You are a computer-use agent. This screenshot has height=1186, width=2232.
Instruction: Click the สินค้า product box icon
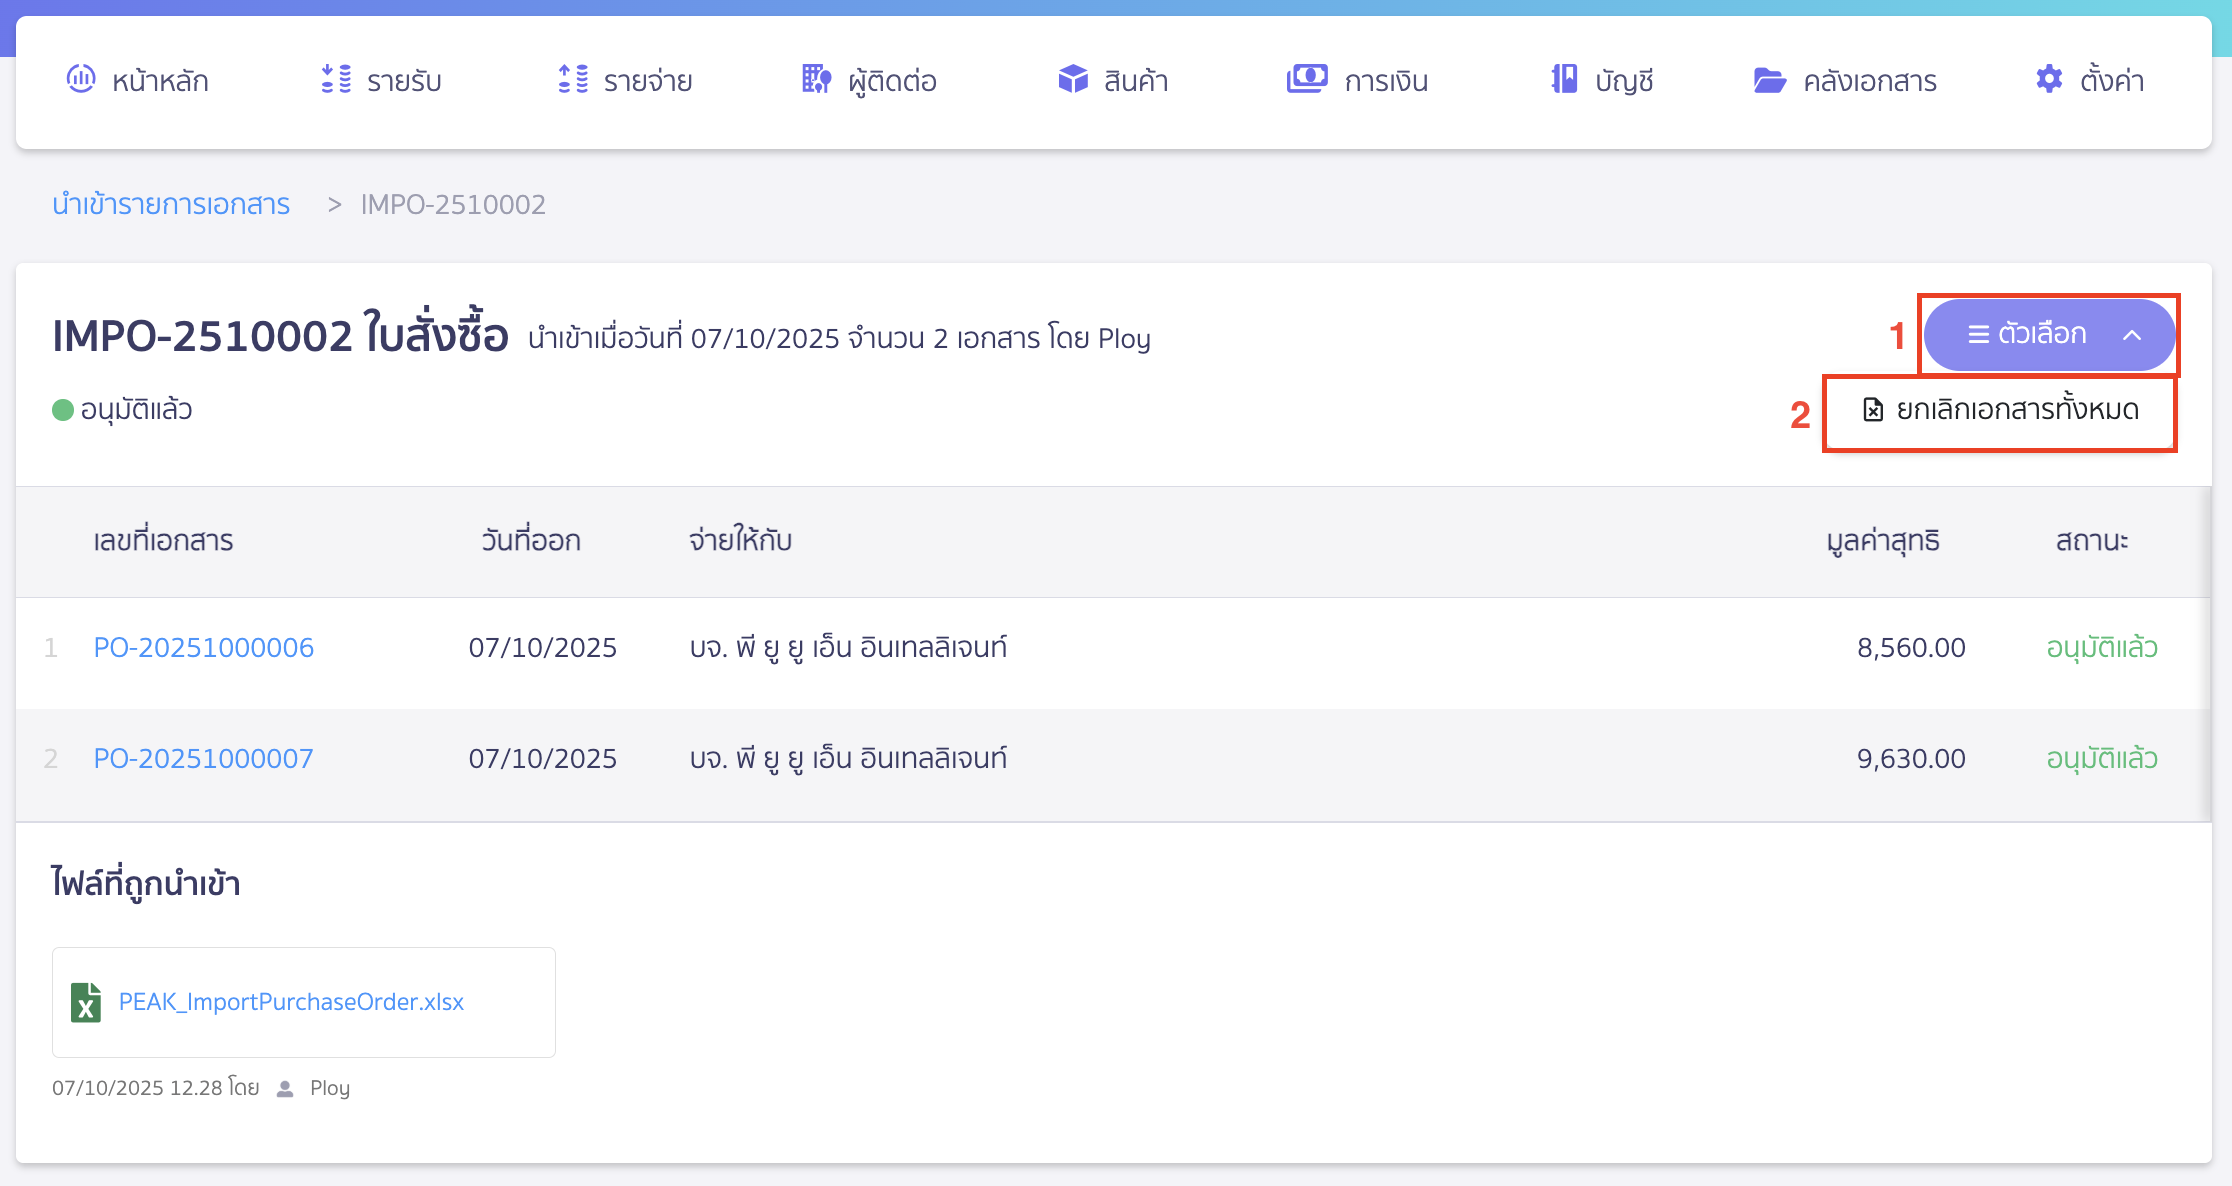(x=1073, y=79)
